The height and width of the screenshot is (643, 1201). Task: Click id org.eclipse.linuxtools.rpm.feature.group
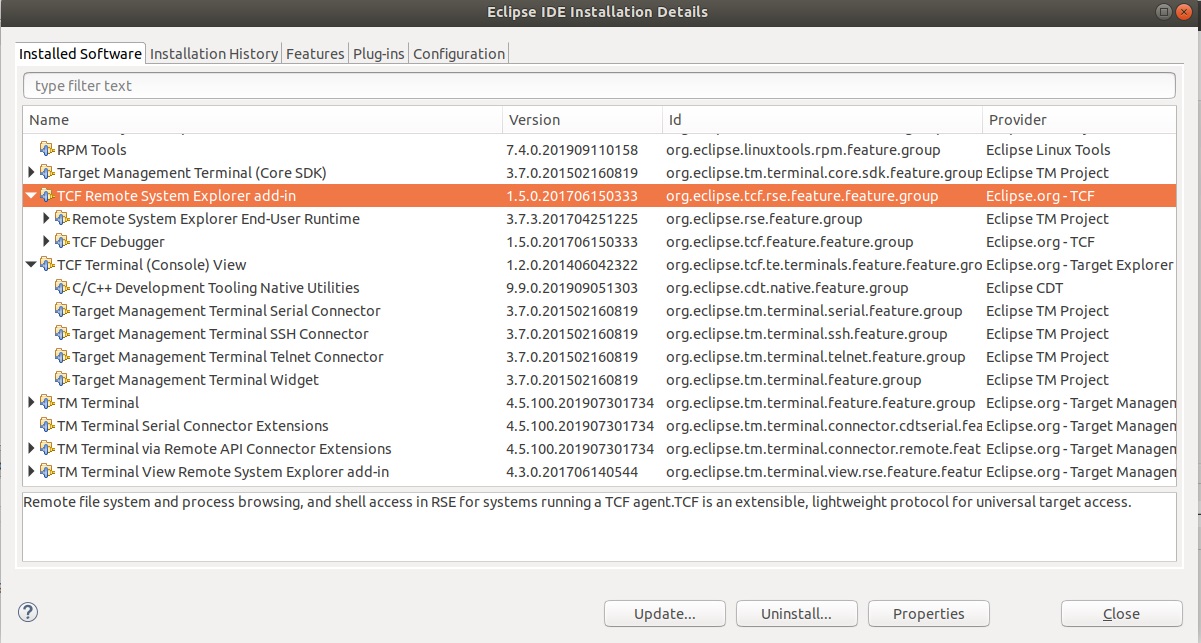[x=803, y=150]
